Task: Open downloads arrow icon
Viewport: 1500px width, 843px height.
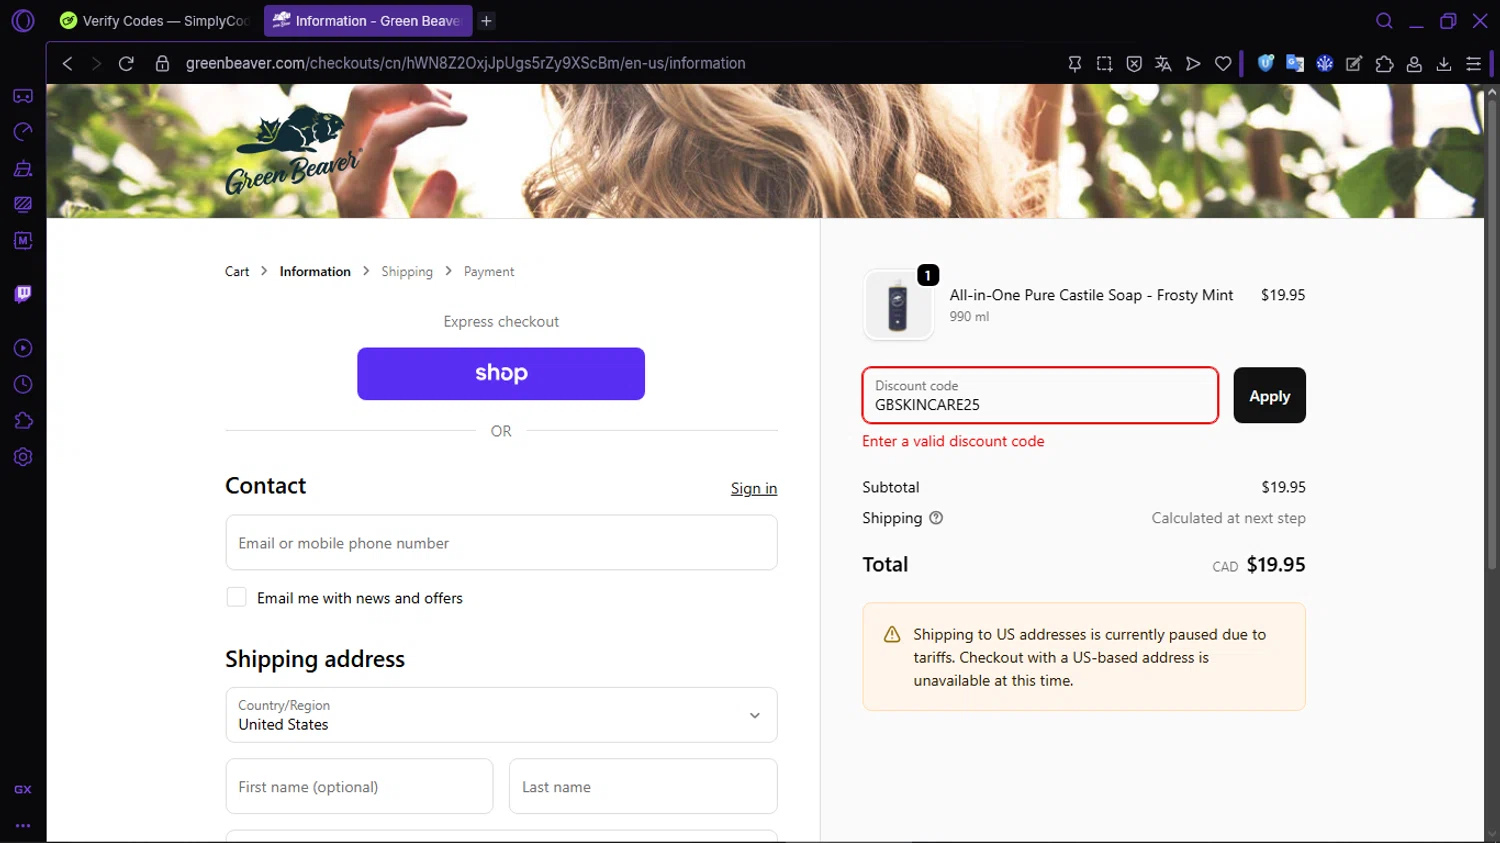Action: click(1444, 63)
